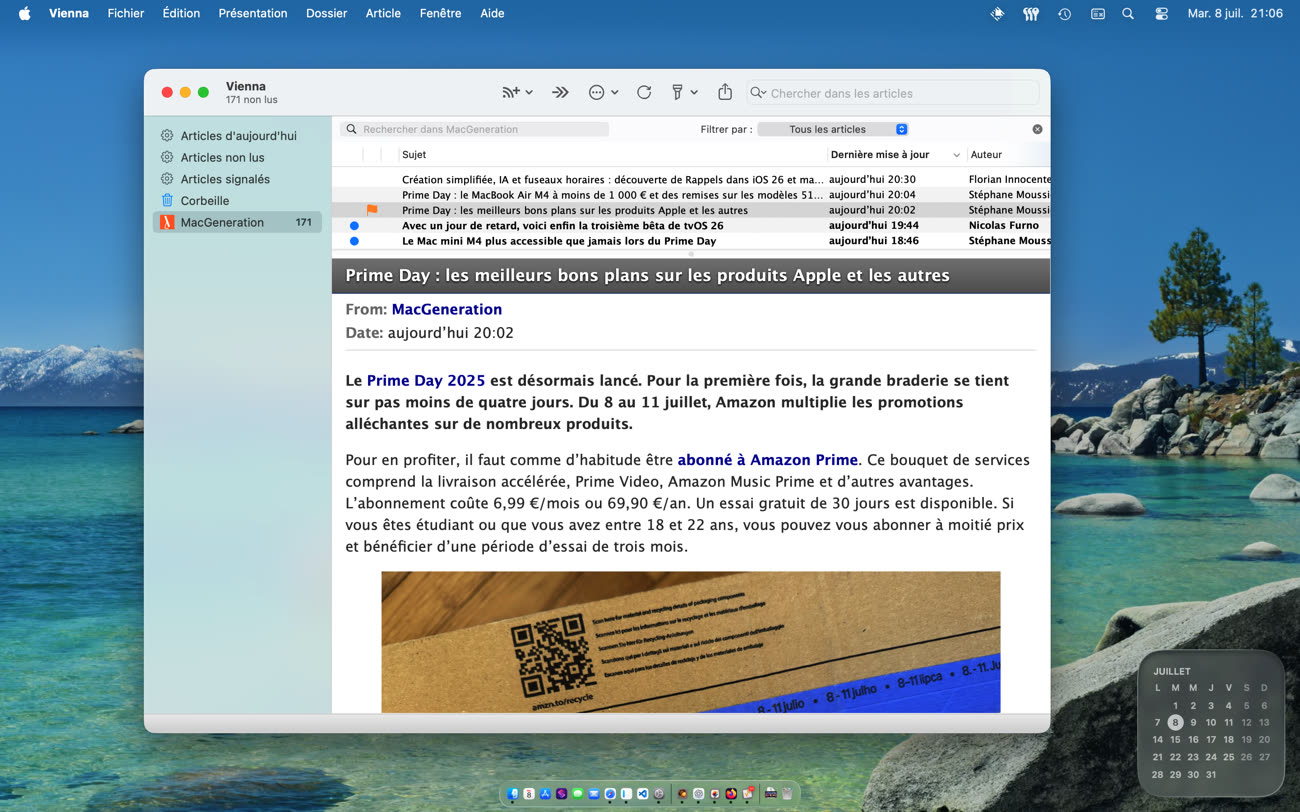Screen dimensions: 1300x812
Task: Open Finder from the Dock
Action: pos(513,794)
